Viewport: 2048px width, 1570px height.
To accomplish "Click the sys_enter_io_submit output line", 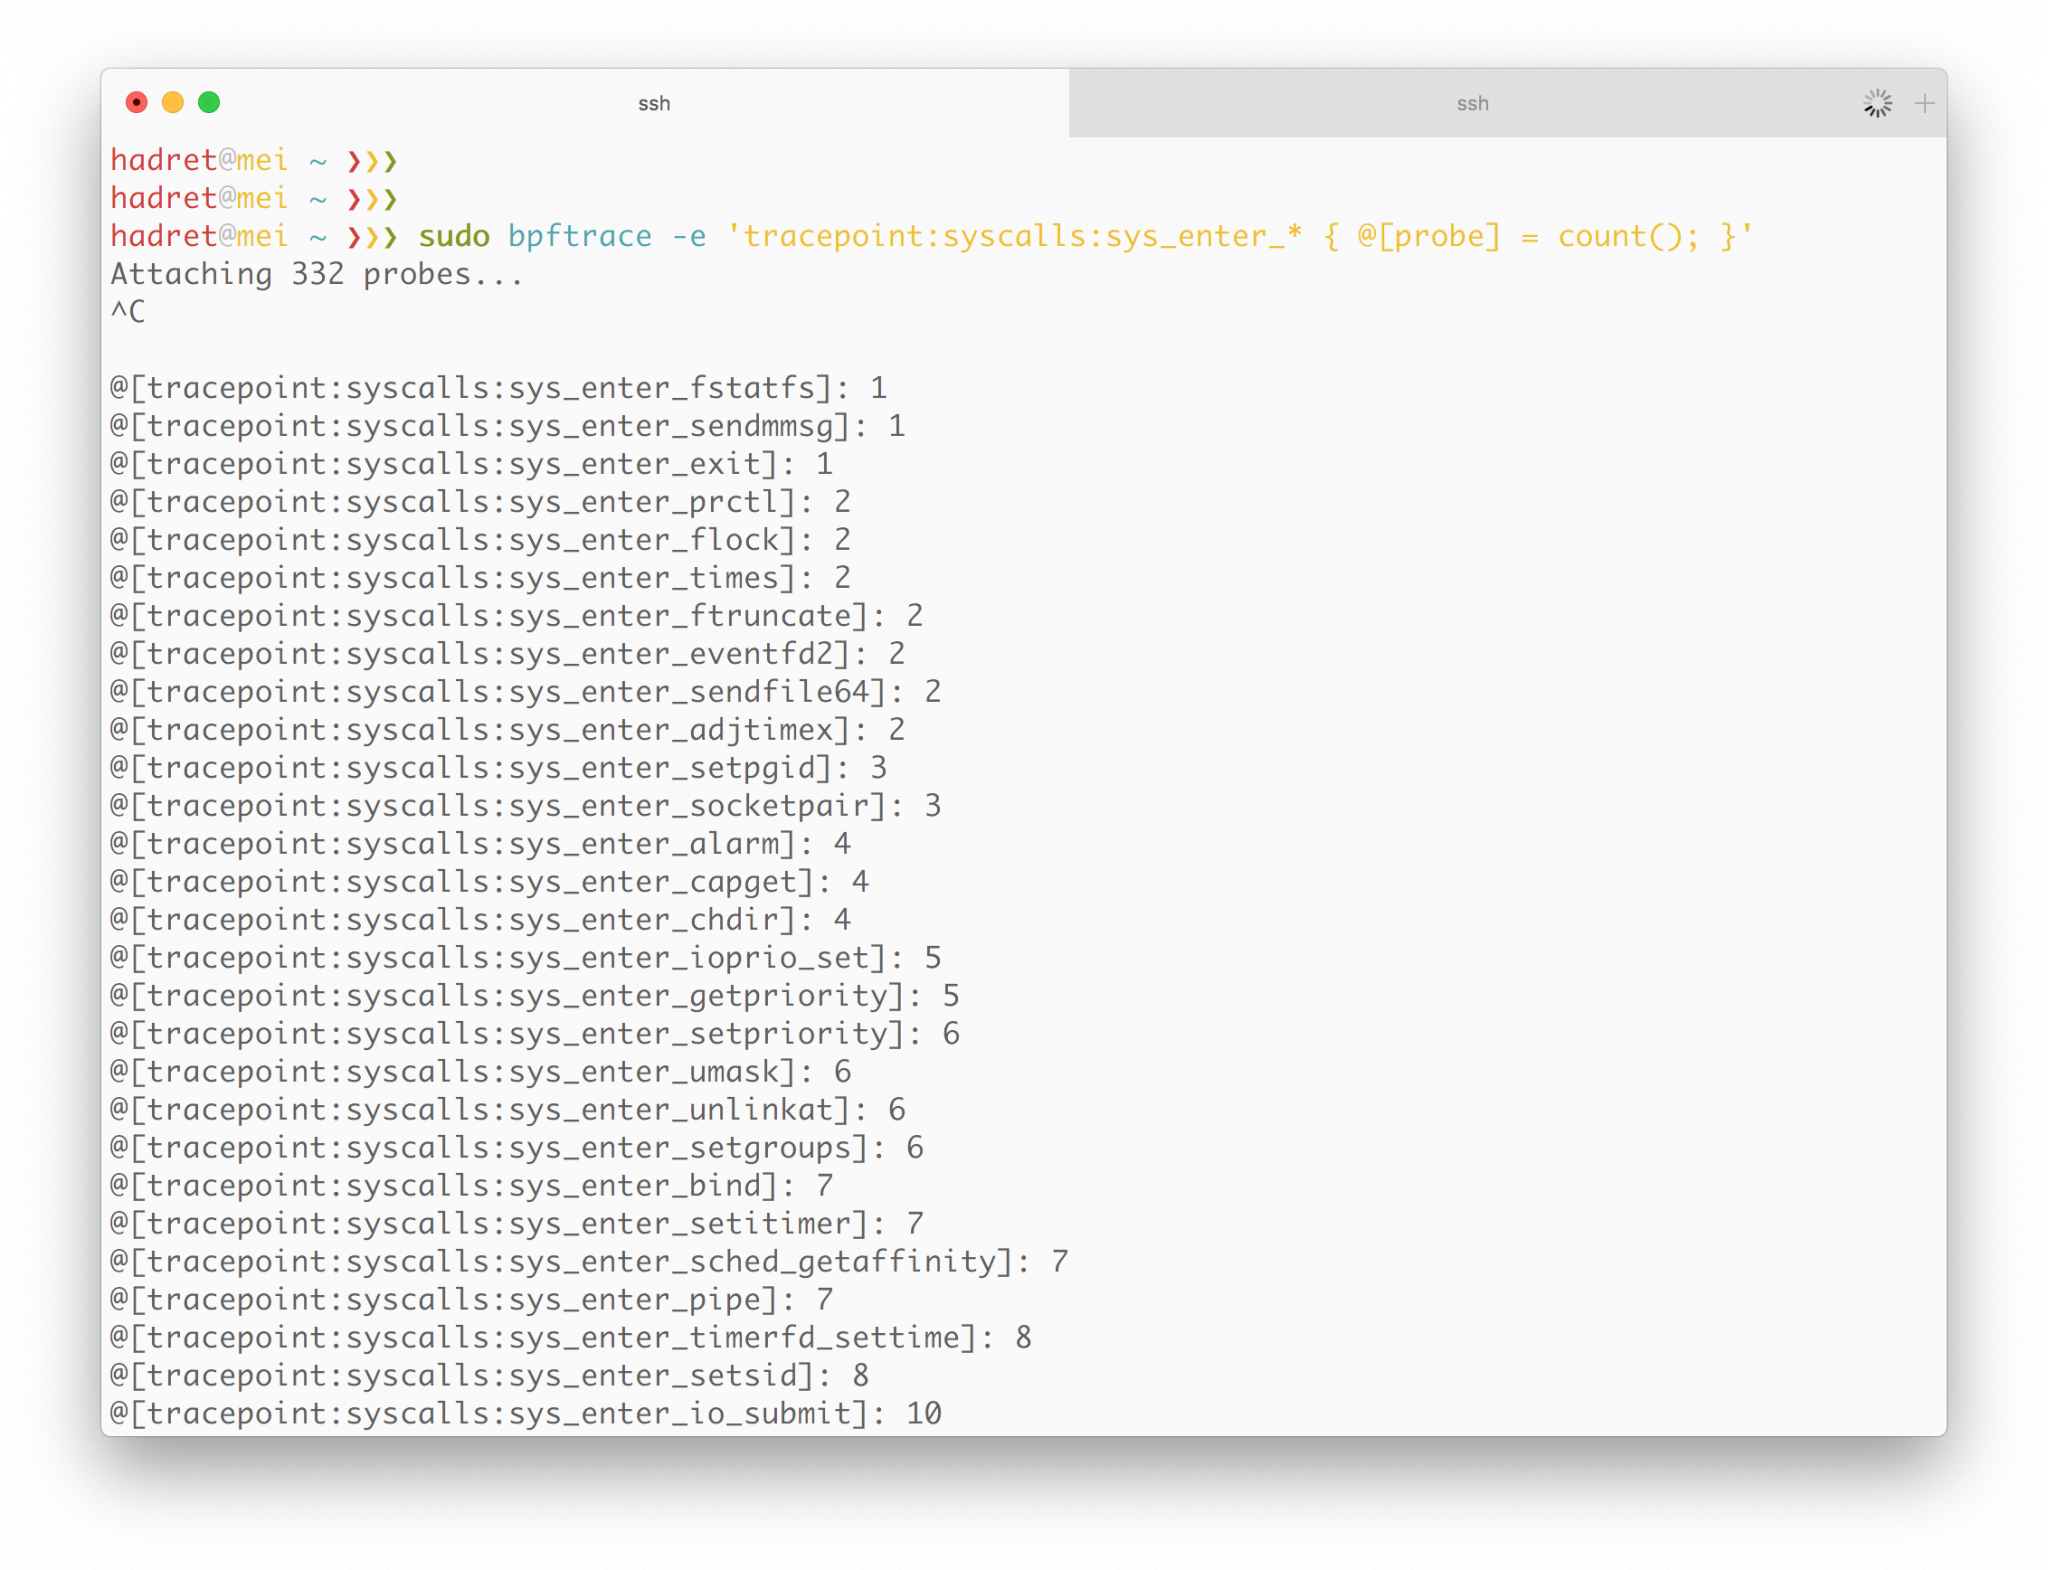I will click(525, 1414).
